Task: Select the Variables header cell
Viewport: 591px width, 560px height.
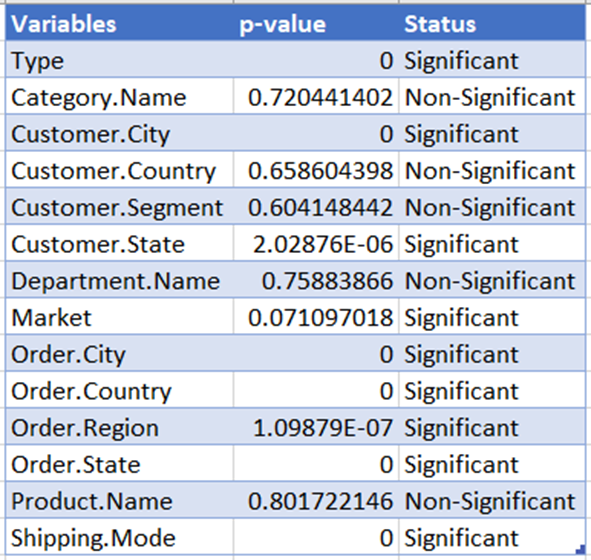Action: click(119, 23)
